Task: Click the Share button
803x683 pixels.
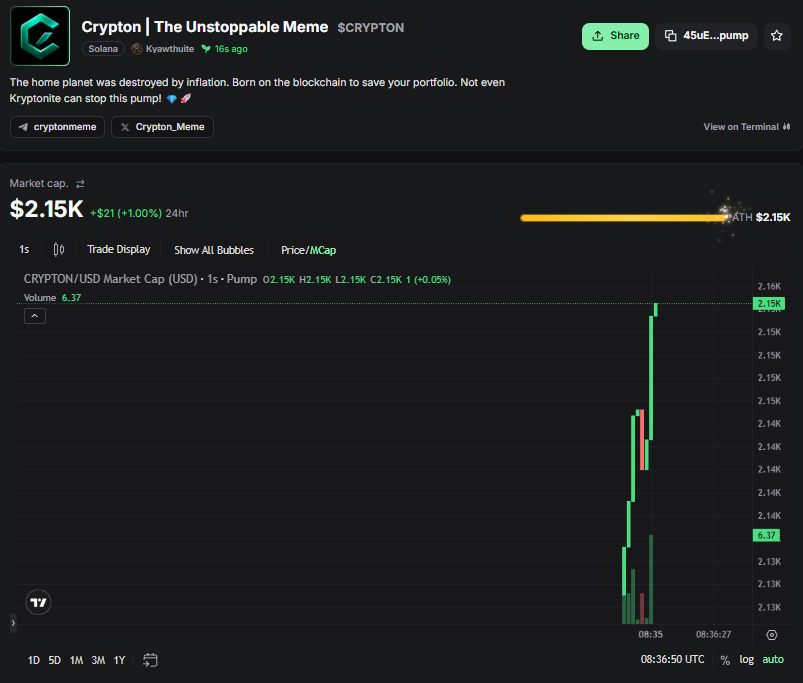Action: pyautogui.click(x=615, y=36)
